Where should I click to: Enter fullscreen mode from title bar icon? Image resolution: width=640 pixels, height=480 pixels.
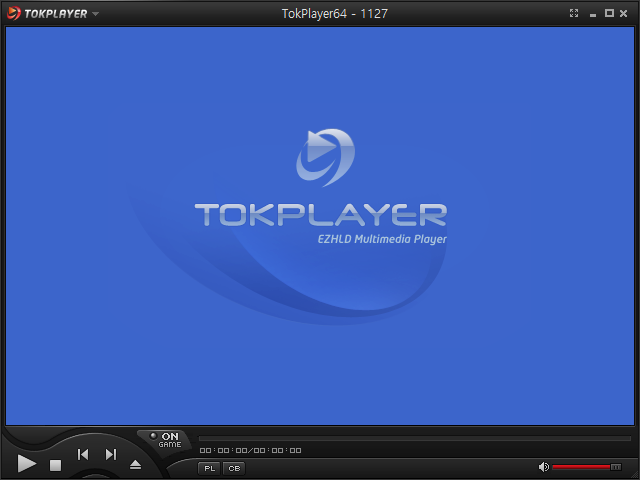click(574, 13)
